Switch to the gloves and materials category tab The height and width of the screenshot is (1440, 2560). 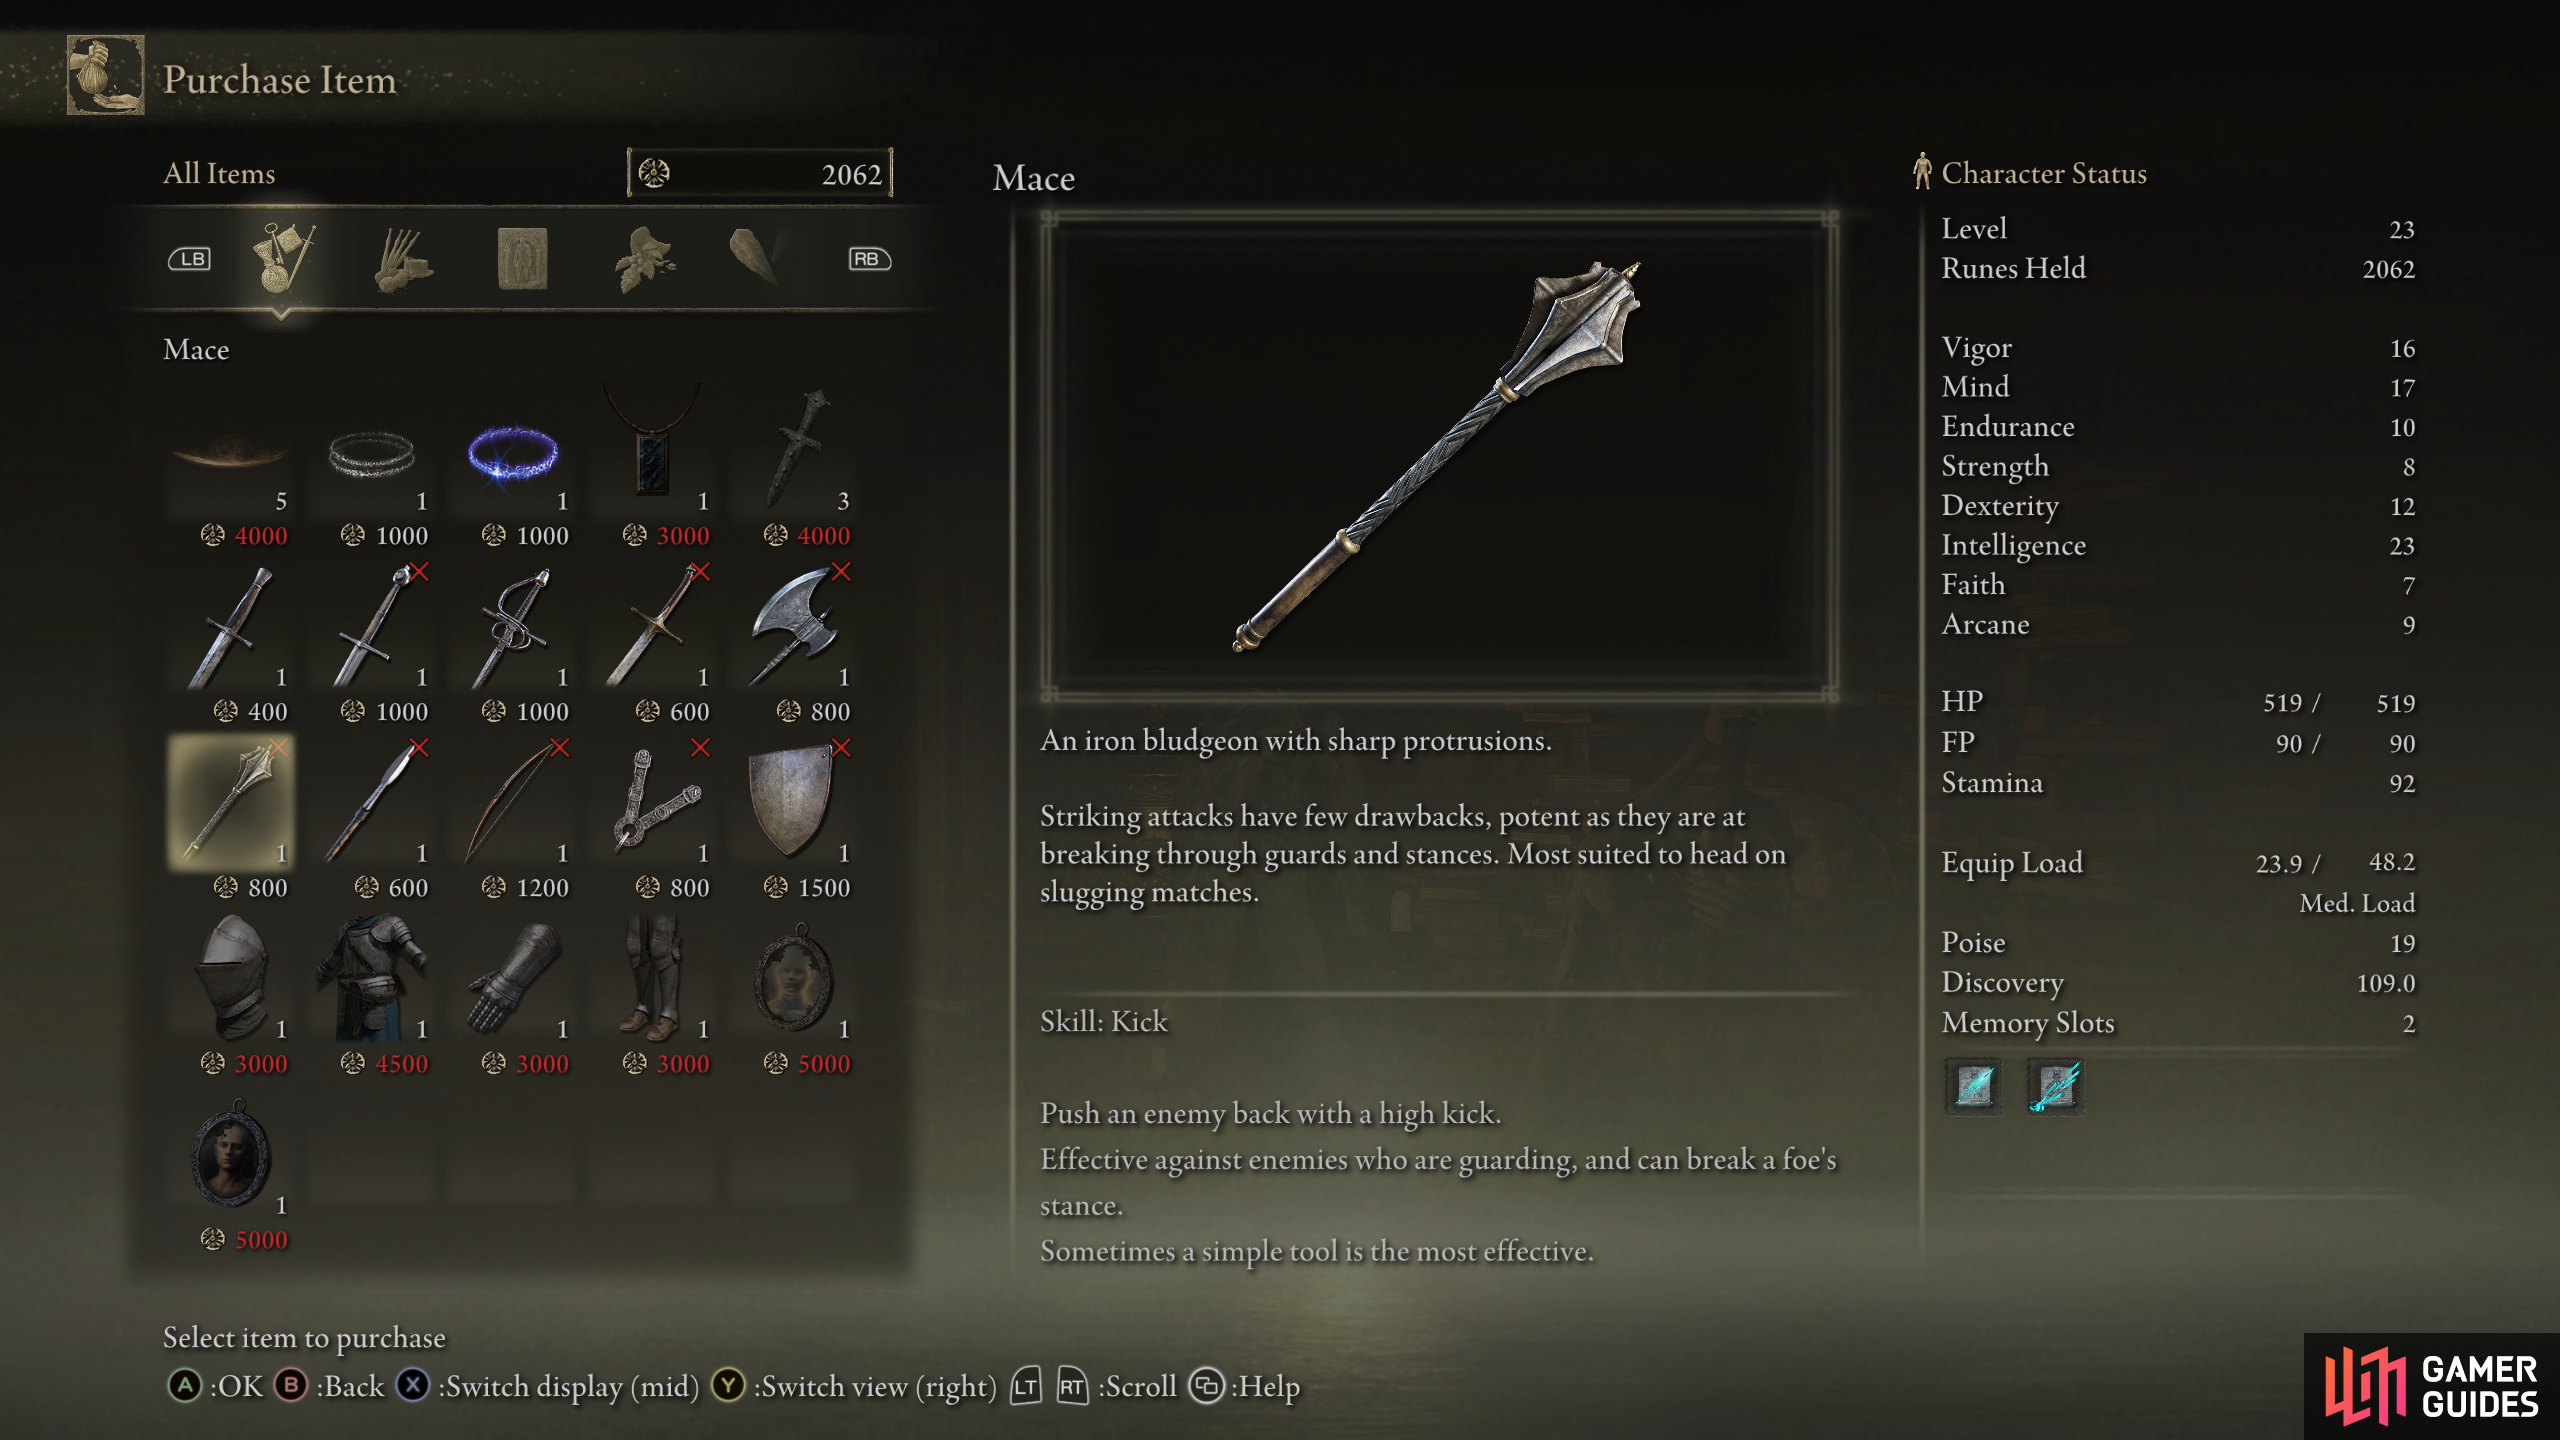402,260
